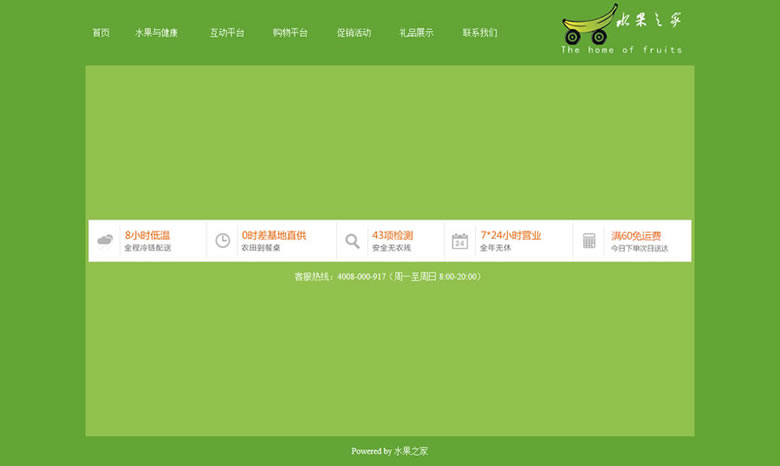The width and height of the screenshot is (780, 466).
Task: Open 促销活动 from the top menu
Action: (x=353, y=33)
